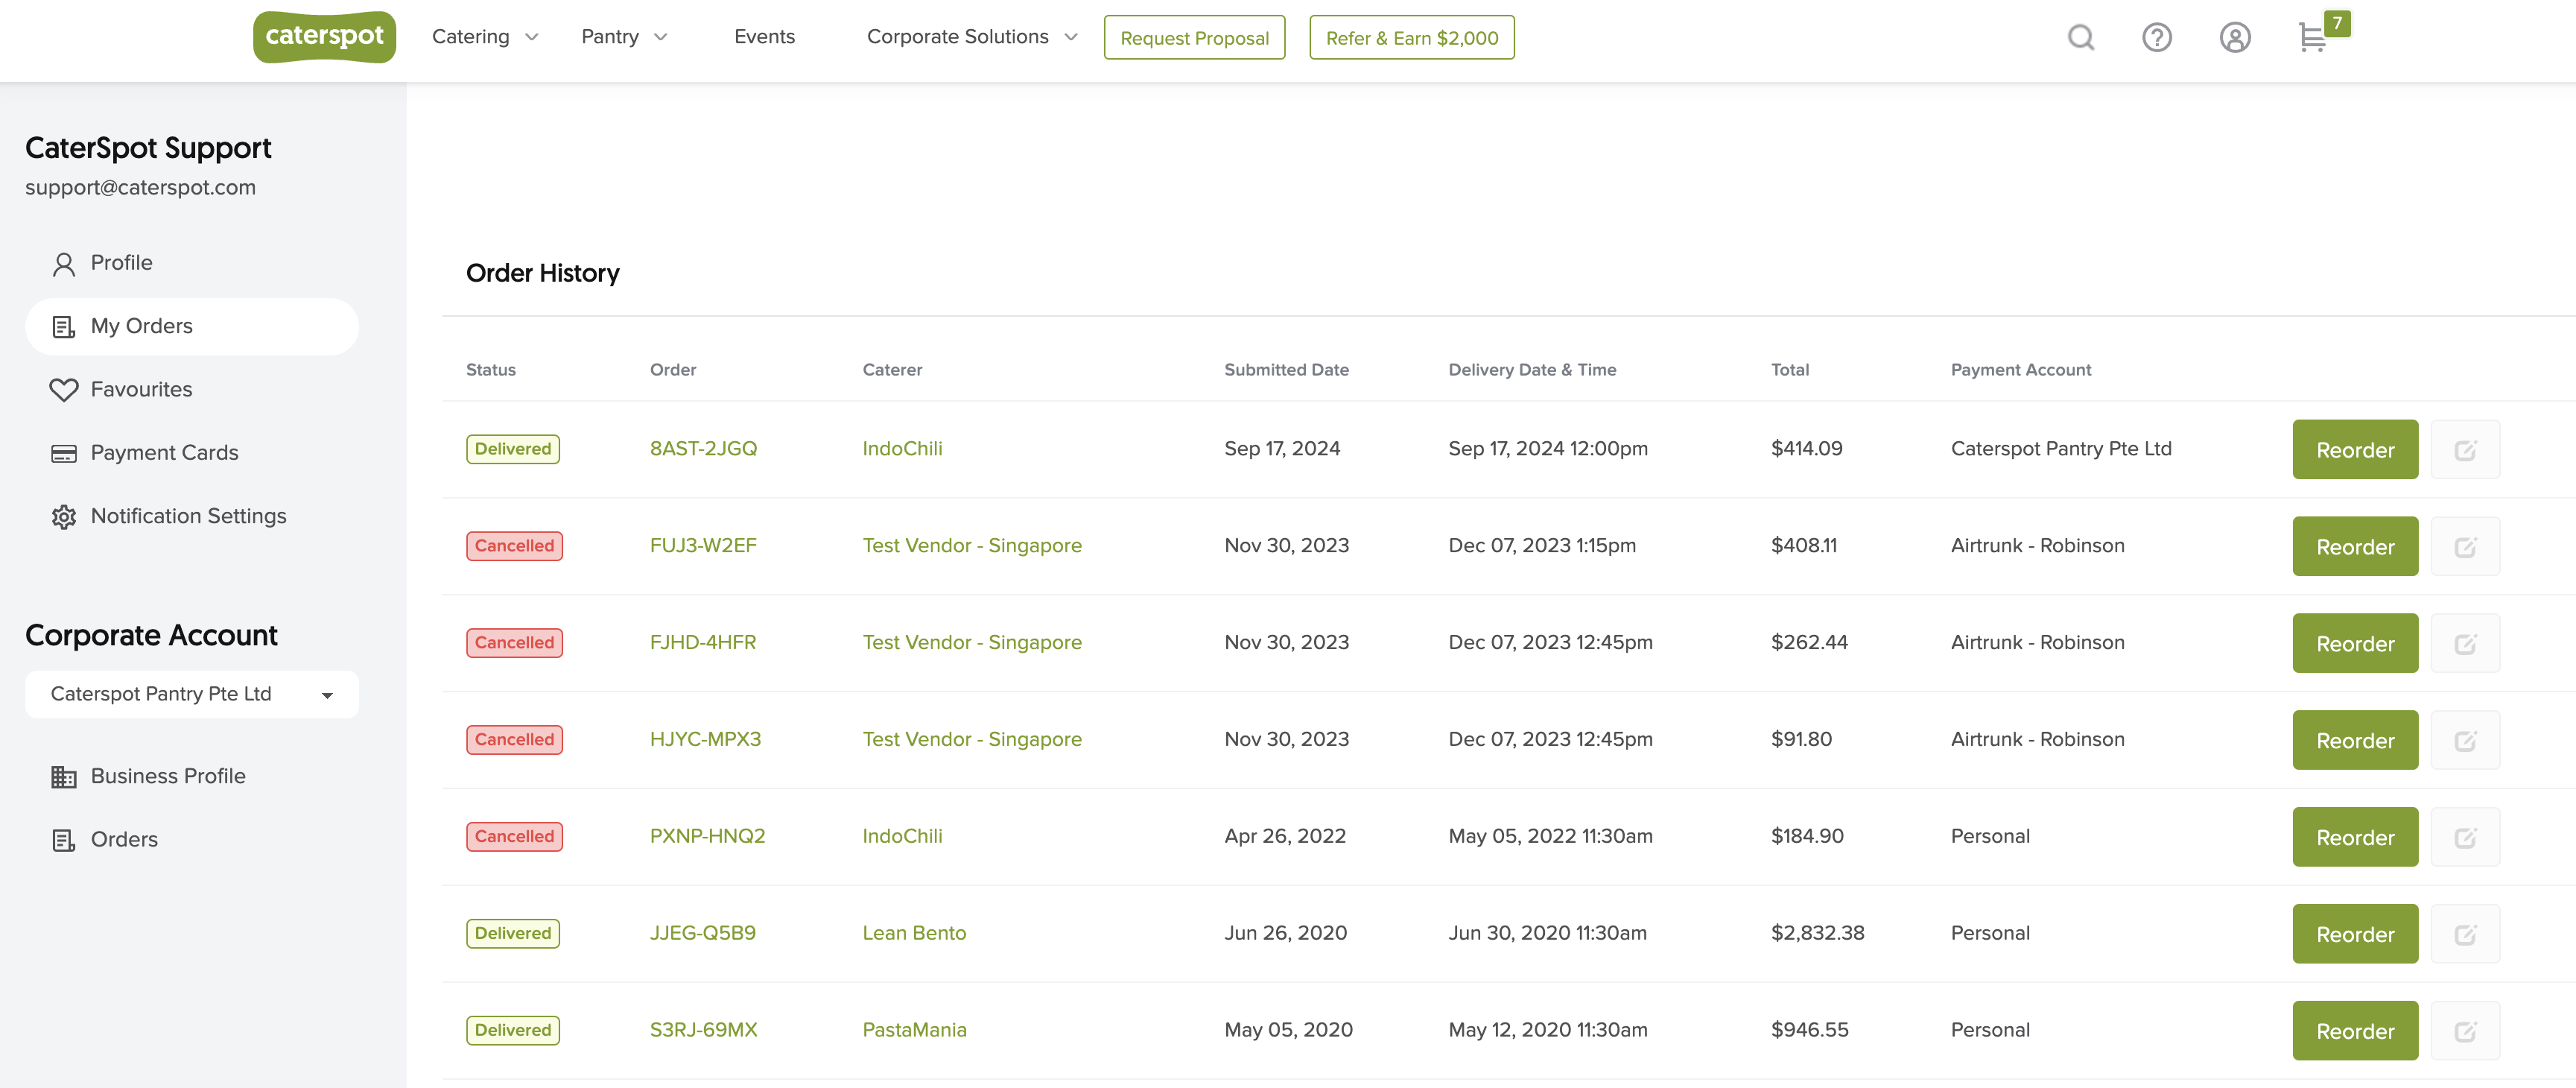Open the help question mark icon

coord(2157,37)
